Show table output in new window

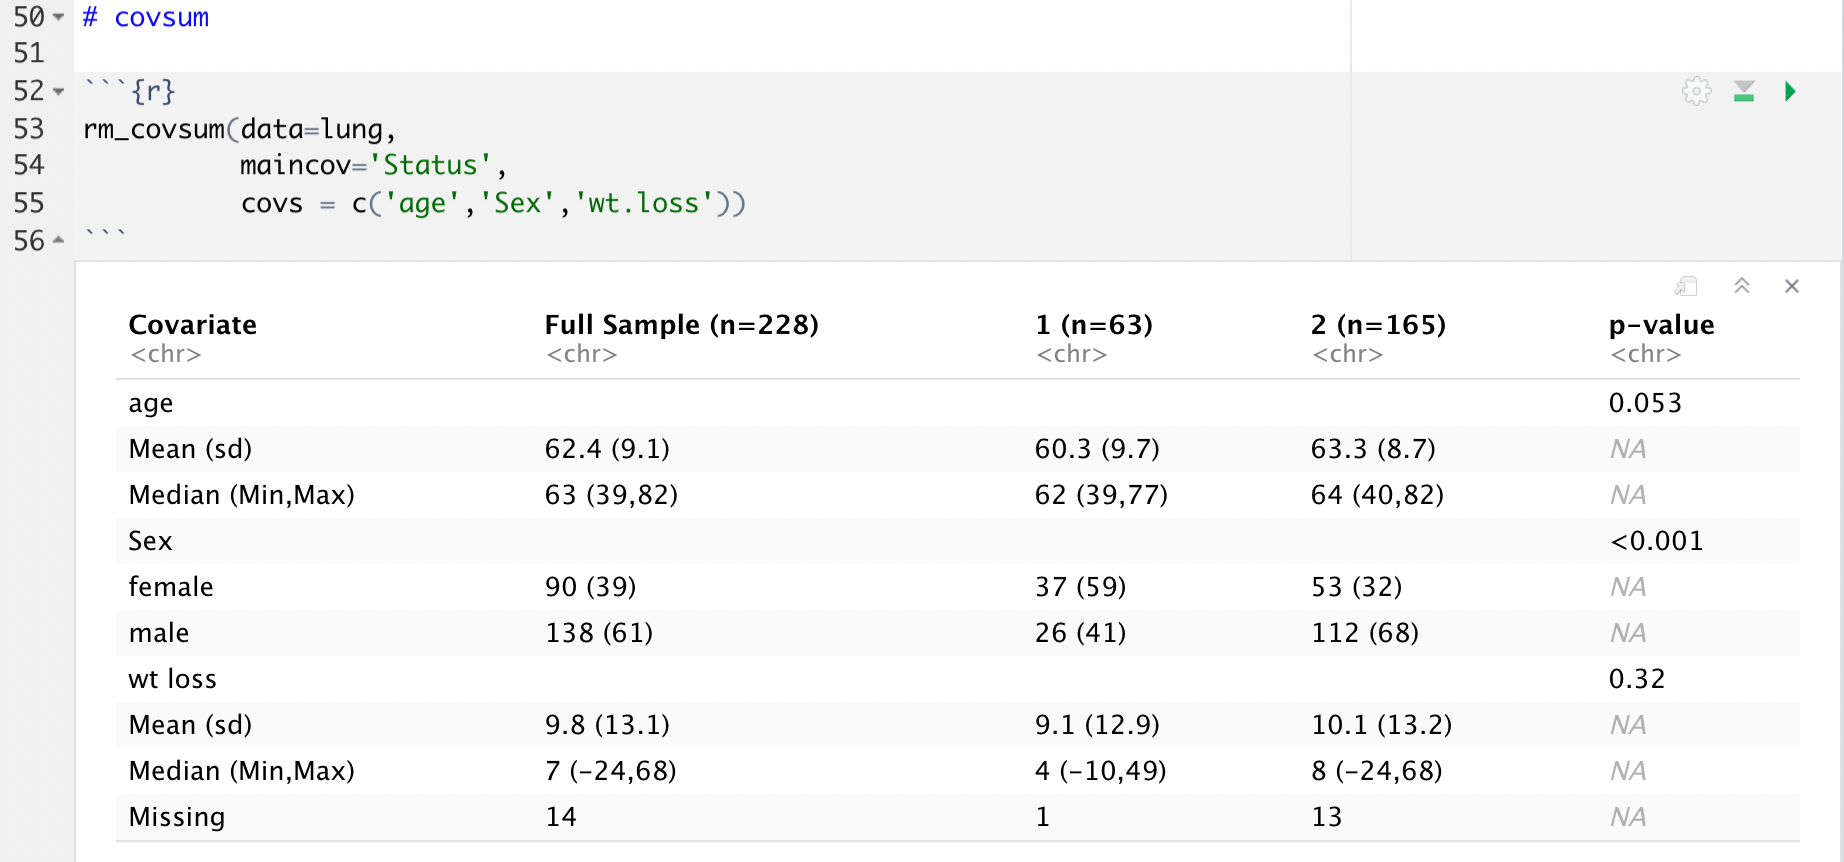click(1686, 287)
